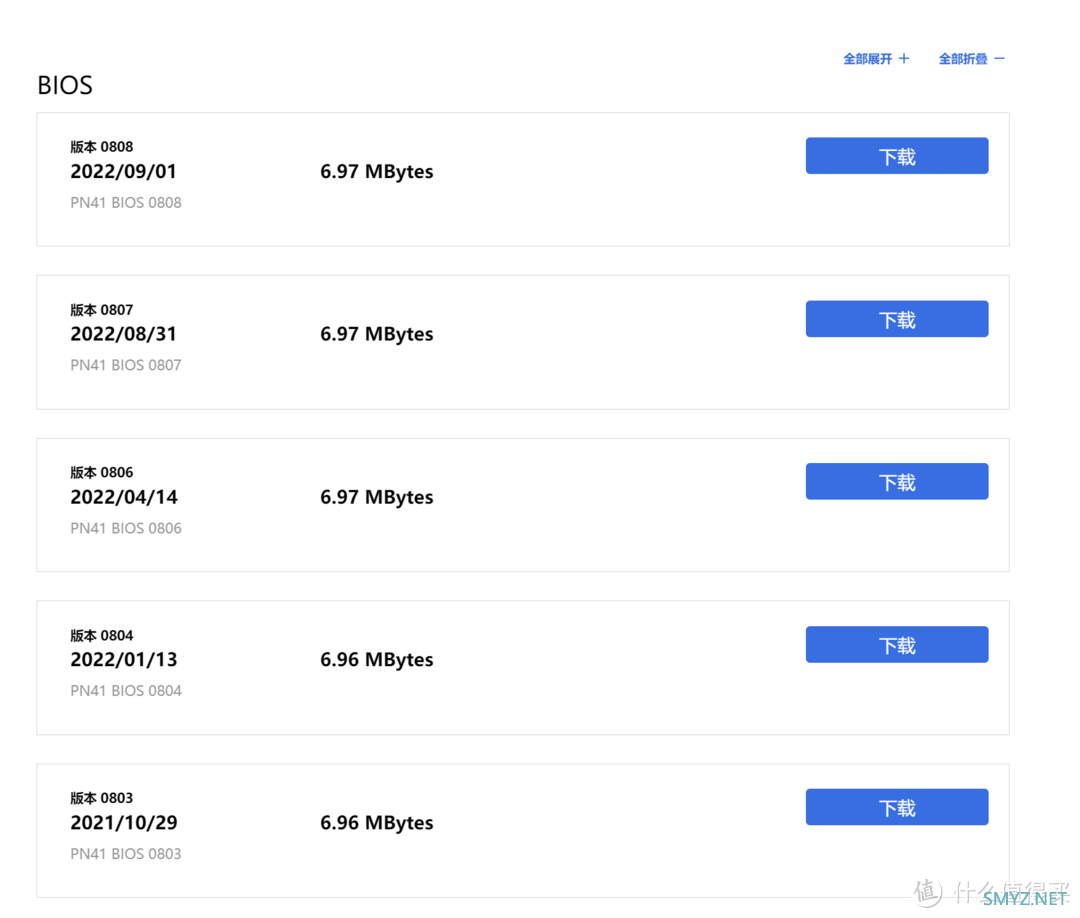Image resolution: width=1080 pixels, height=918 pixels.
Task: Click the date 2022/01/13
Action: tap(123, 660)
